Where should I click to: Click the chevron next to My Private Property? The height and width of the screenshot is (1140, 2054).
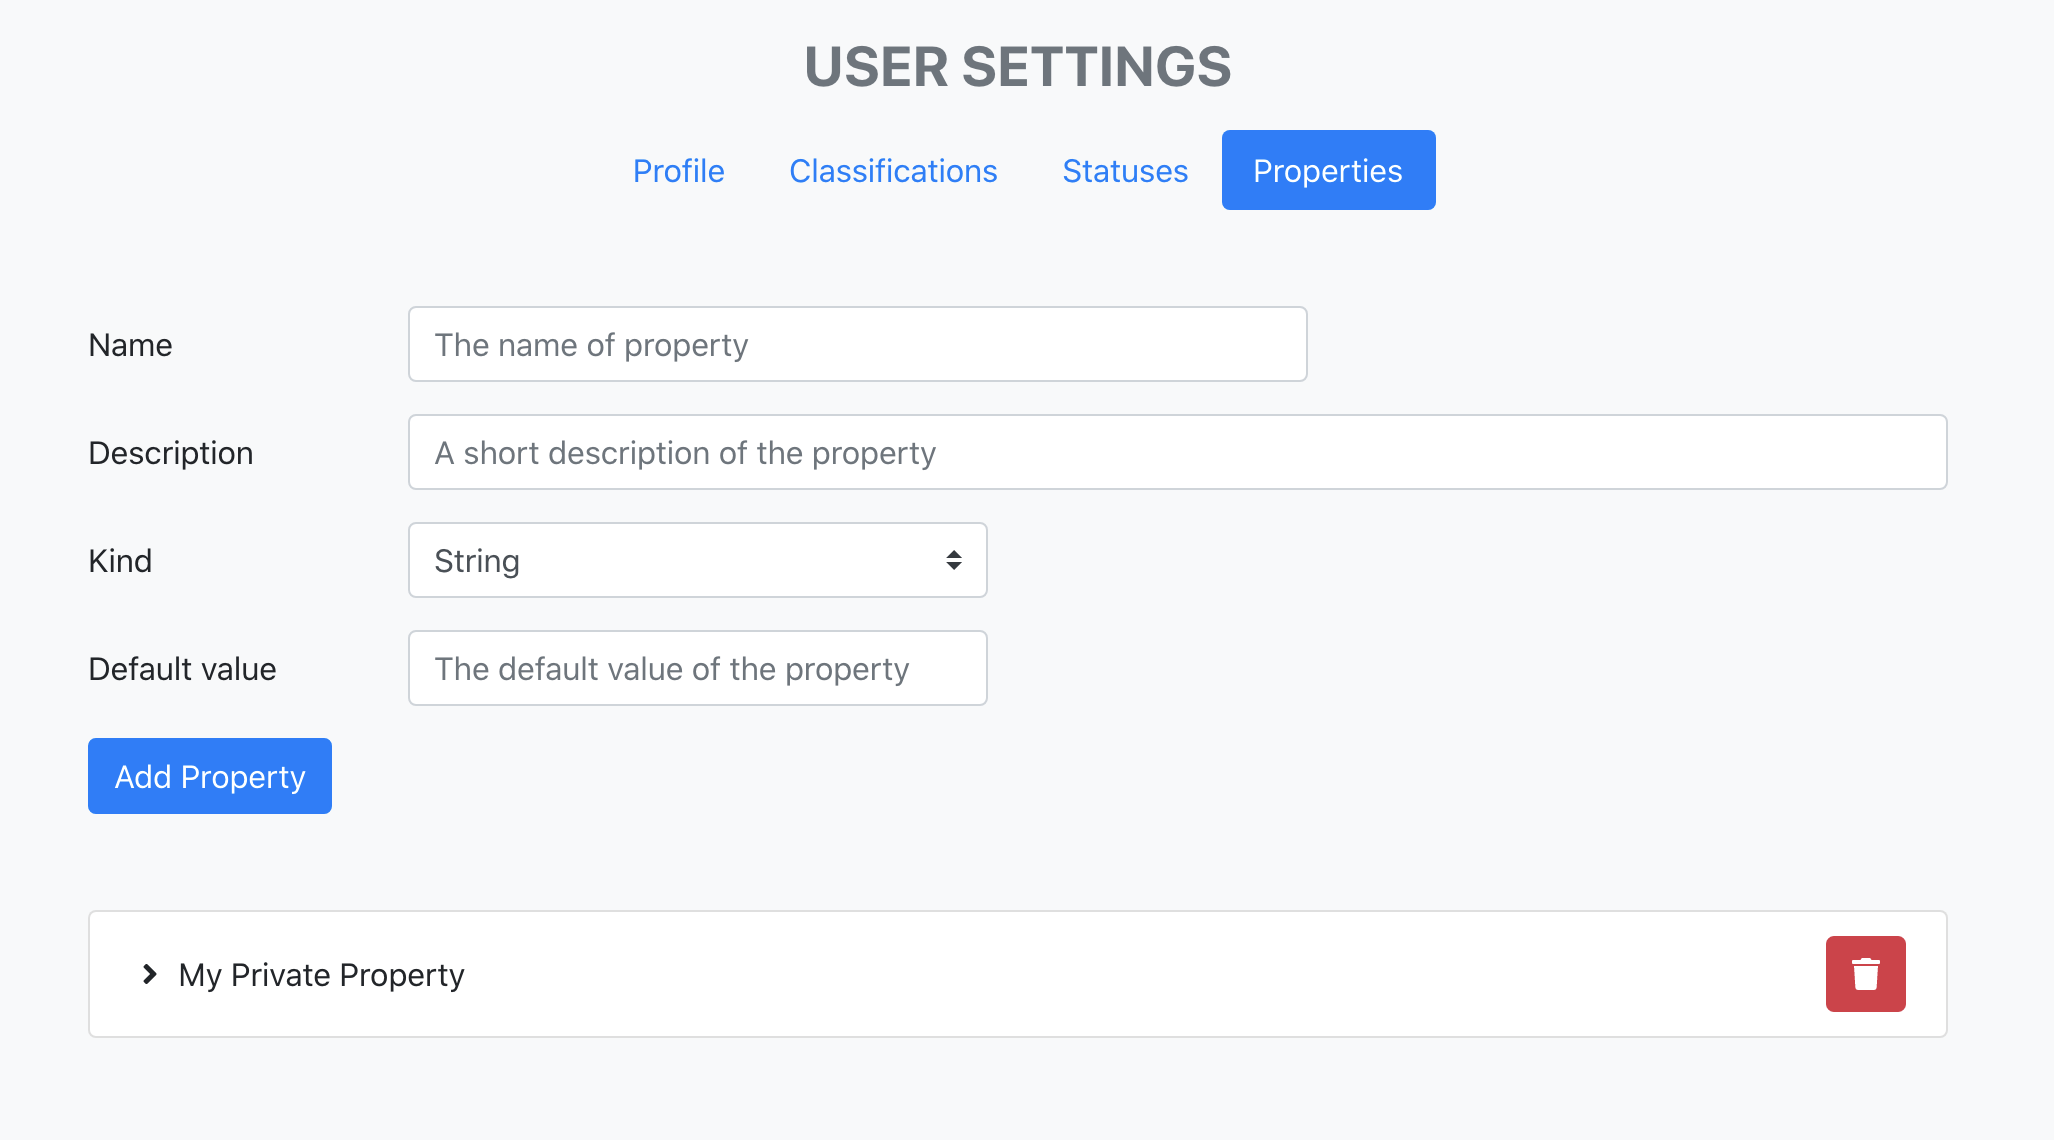click(149, 973)
